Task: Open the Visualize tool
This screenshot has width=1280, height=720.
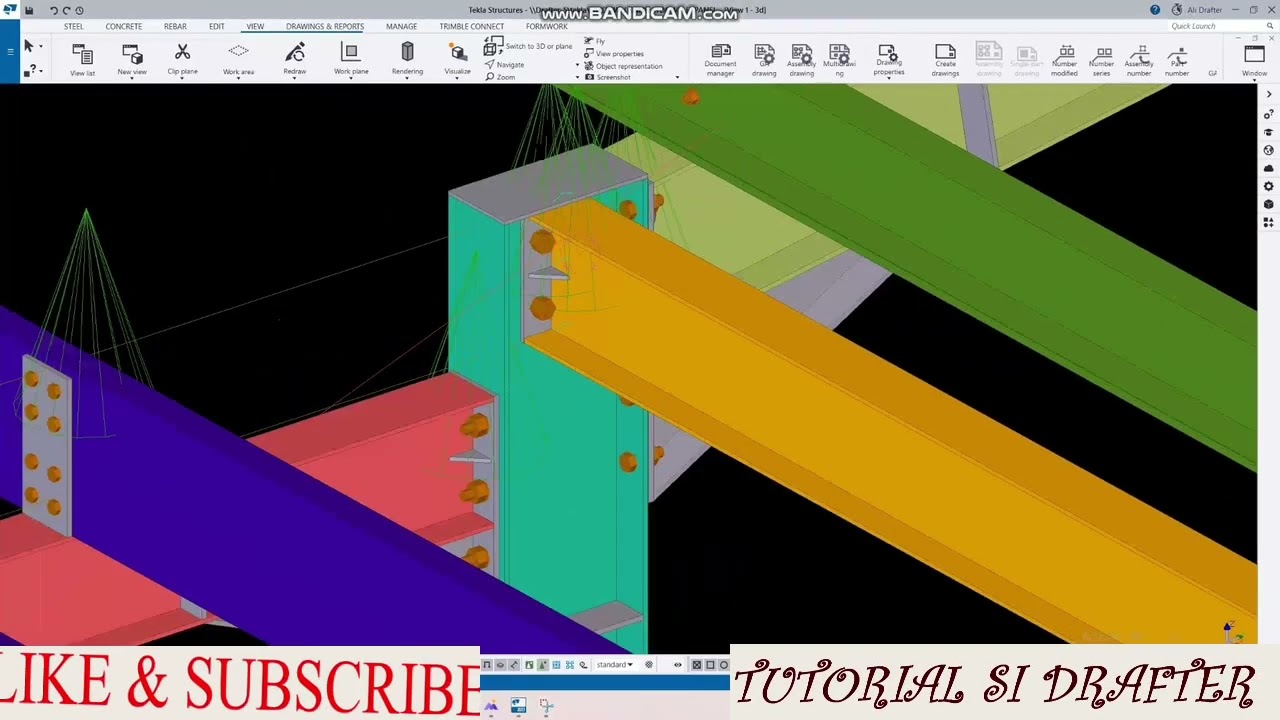Action: click(x=458, y=59)
